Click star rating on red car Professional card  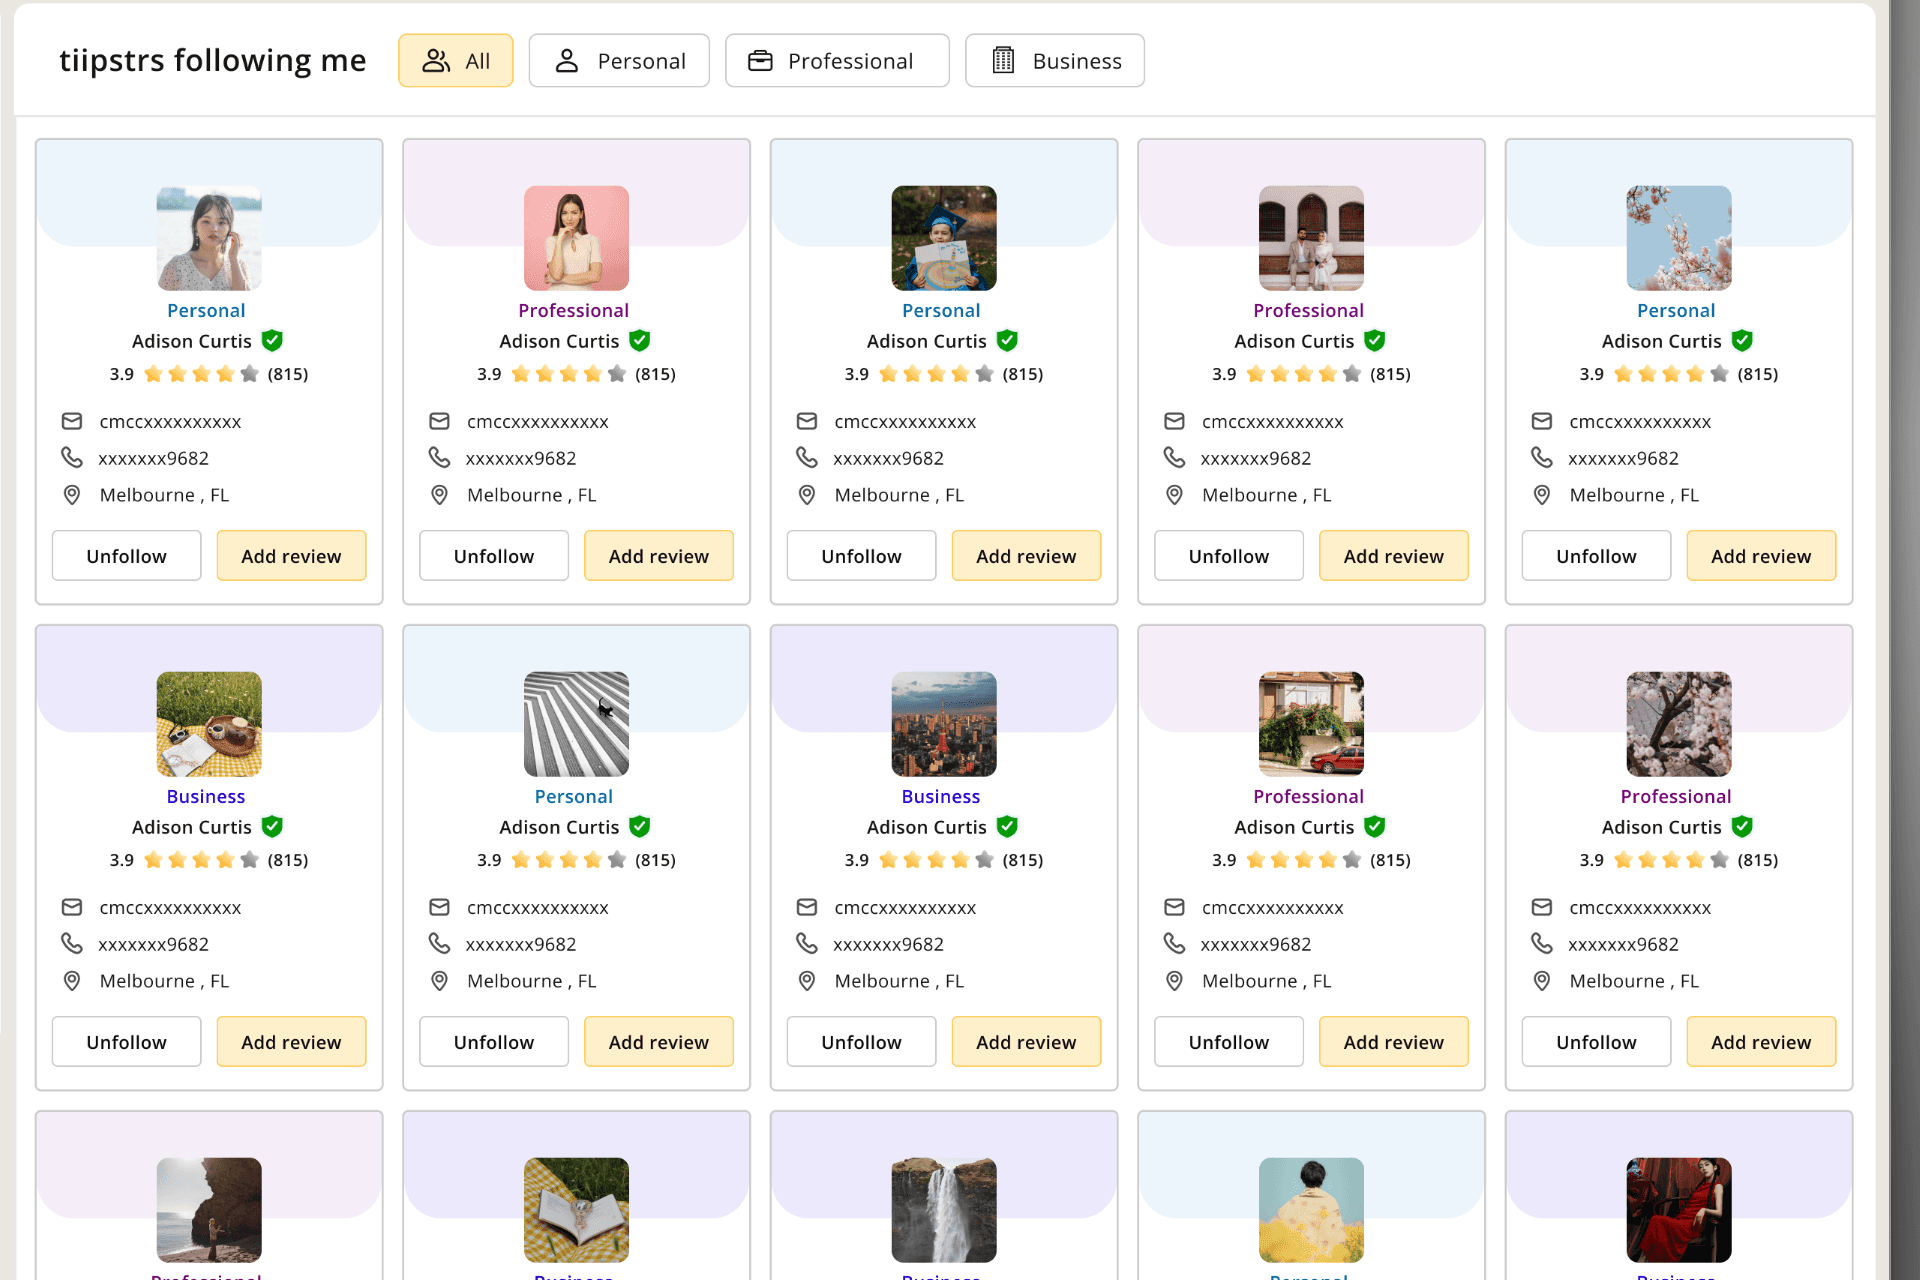tap(1303, 860)
